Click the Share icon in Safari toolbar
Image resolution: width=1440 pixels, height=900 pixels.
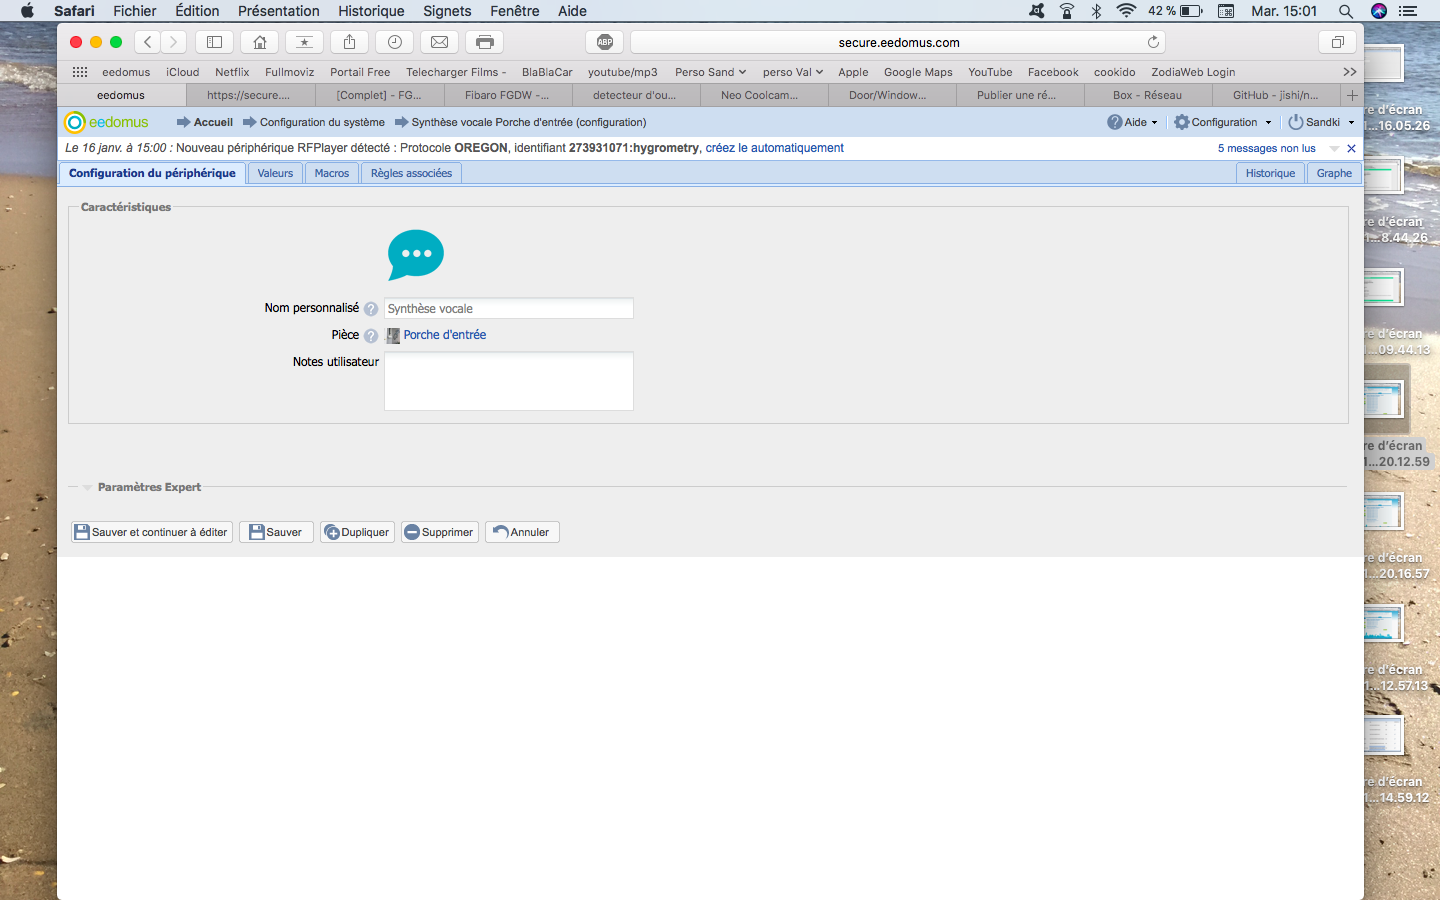tap(349, 42)
